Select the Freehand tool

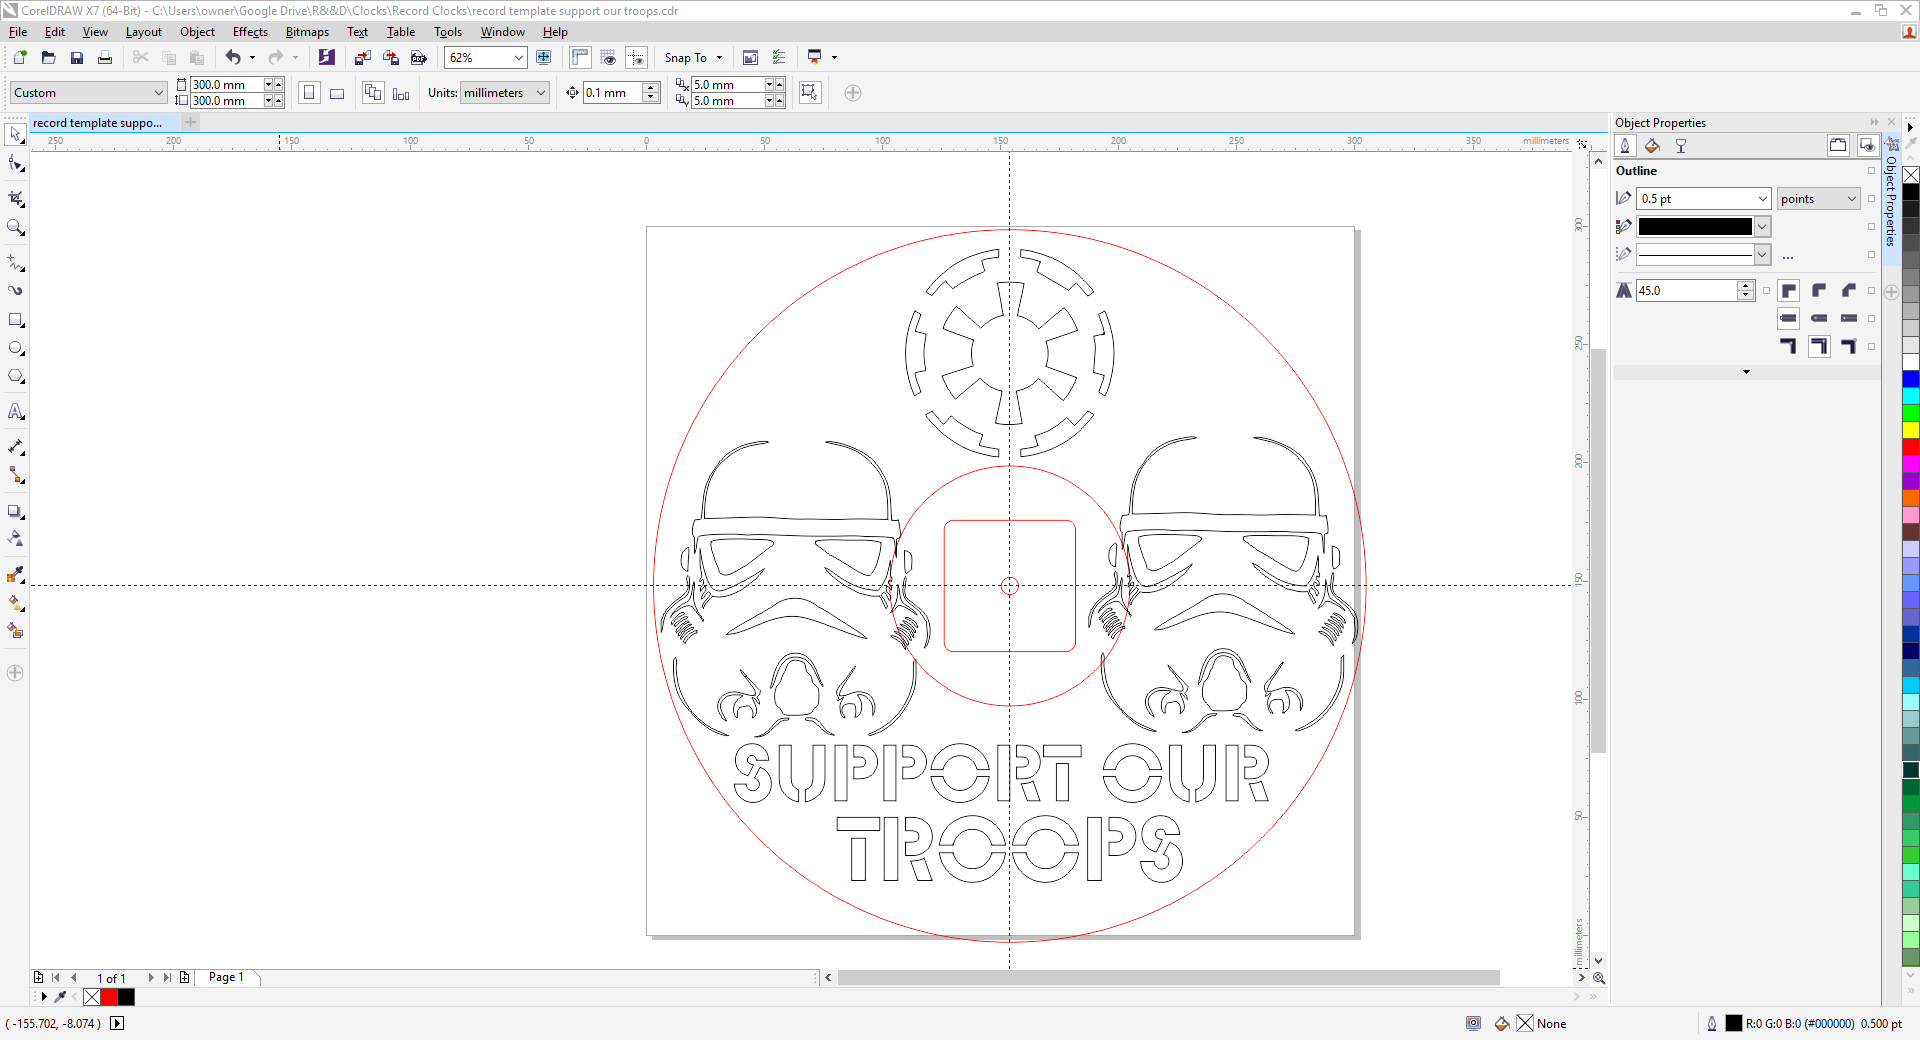(x=15, y=263)
